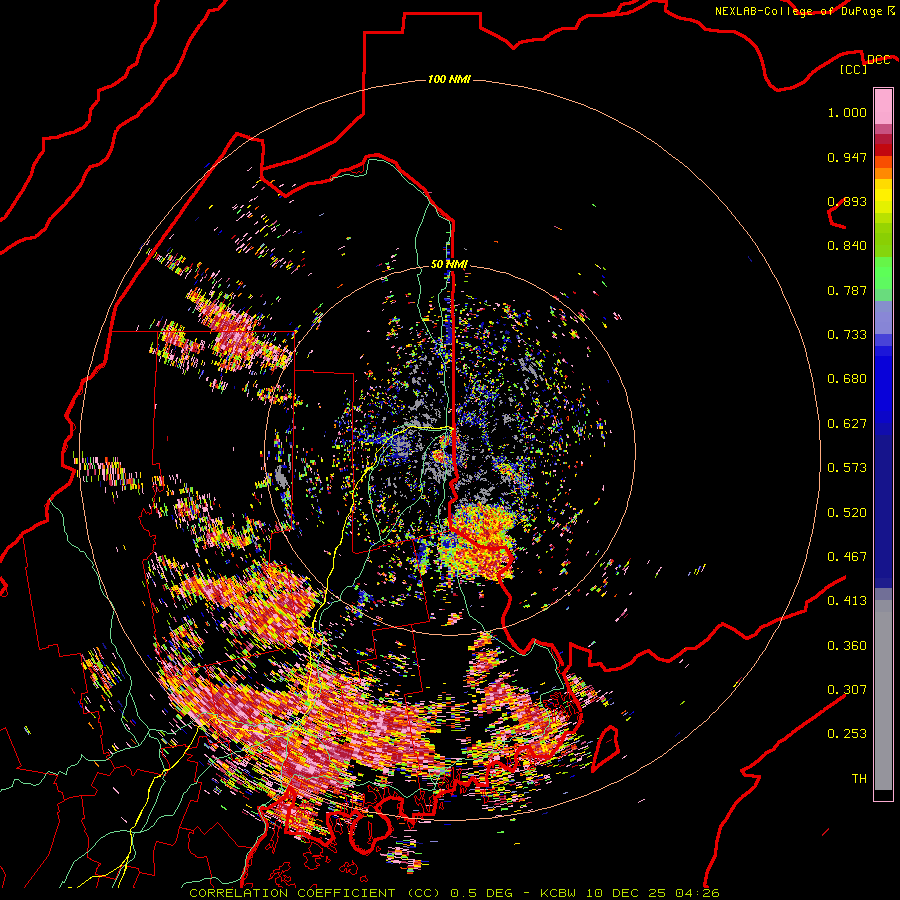This screenshot has width=900, height=900.
Task: Click the 0.573 scale value
Action: [x=847, y=468]
